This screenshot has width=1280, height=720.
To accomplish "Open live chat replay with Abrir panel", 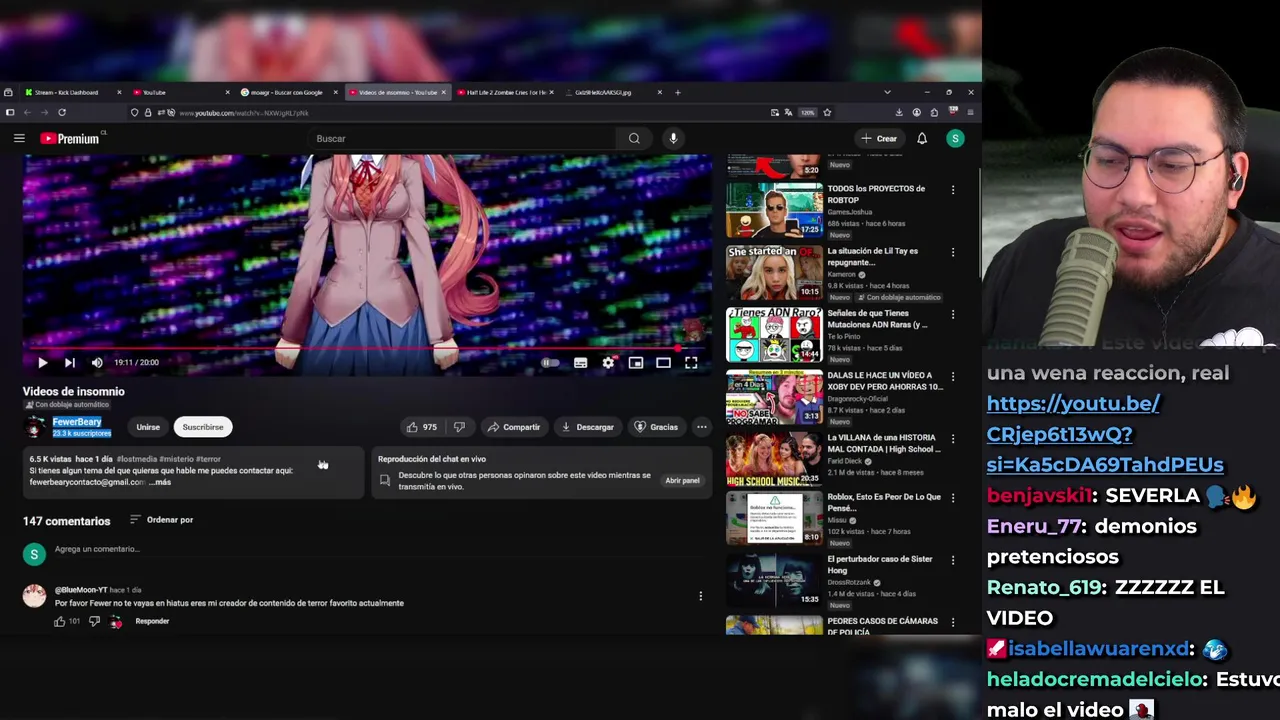I will tap(682, 481).
